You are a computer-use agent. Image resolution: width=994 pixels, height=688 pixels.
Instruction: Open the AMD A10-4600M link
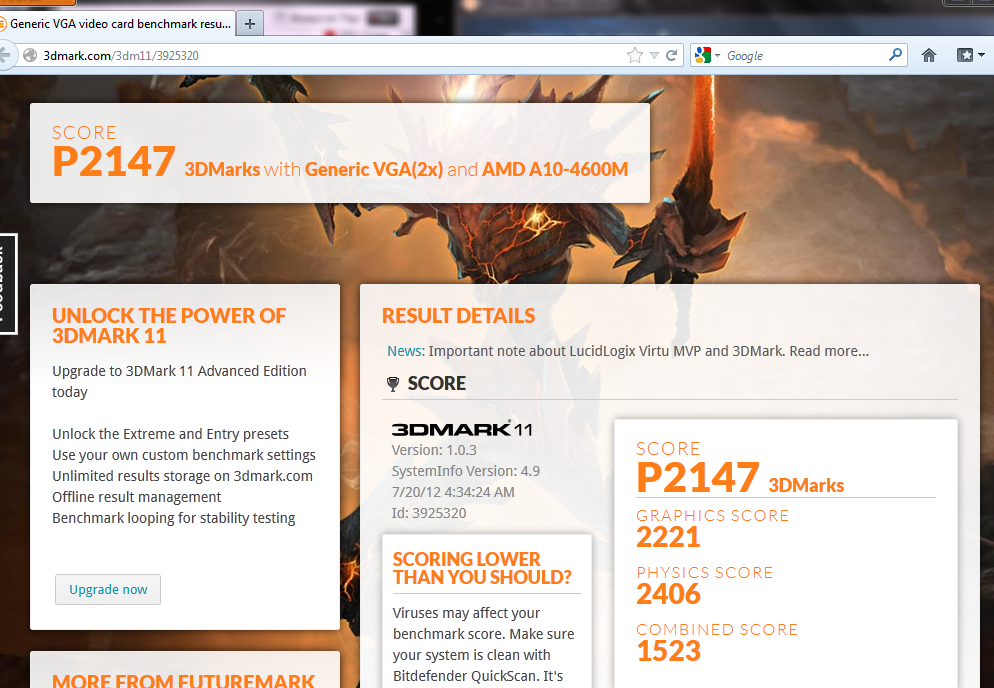pos(555,169)
